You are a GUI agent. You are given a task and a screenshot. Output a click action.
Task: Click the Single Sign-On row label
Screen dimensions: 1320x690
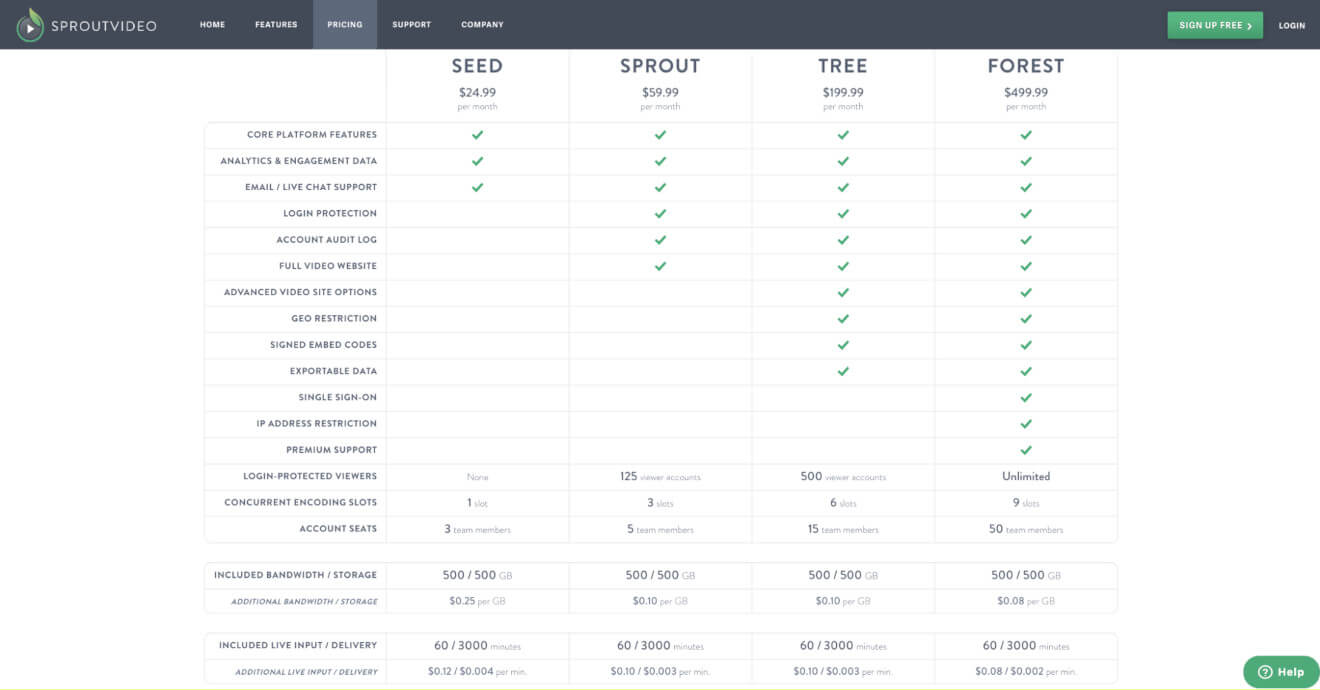[x=338, y=397]
